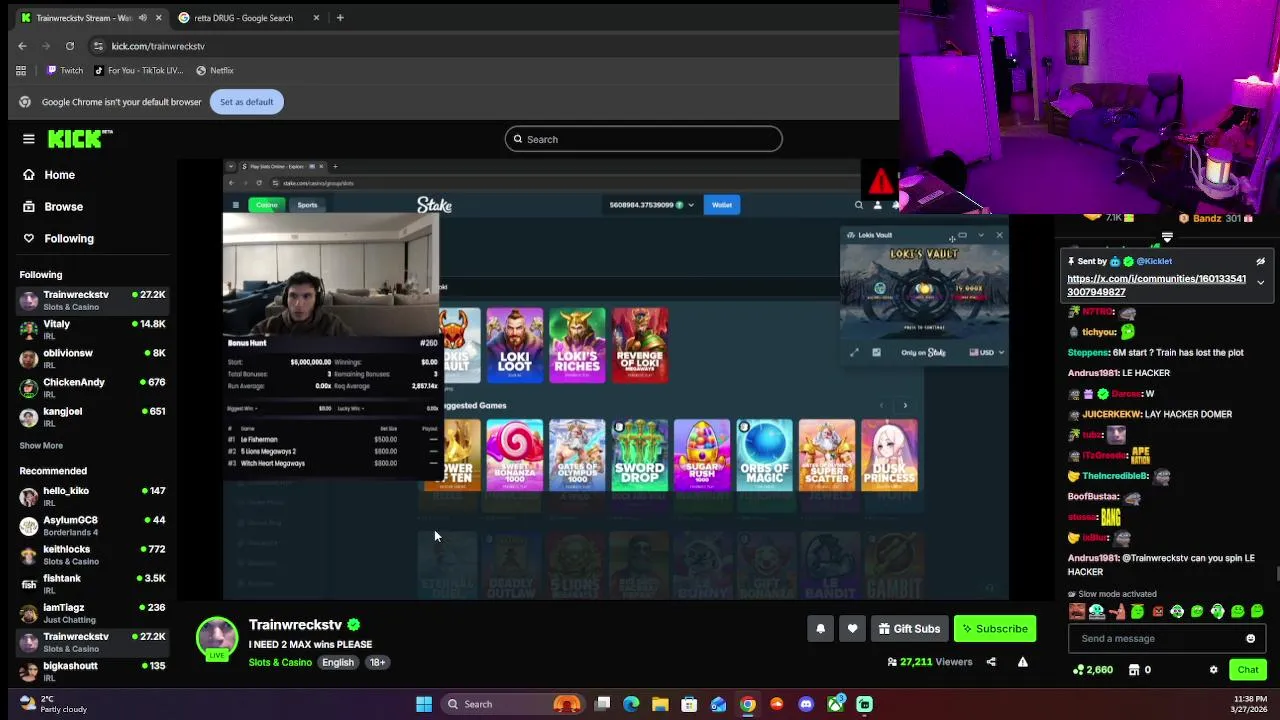Click Gift Subs button
The height and width of the screenshot is (720, 1280).
click(909, 629)
